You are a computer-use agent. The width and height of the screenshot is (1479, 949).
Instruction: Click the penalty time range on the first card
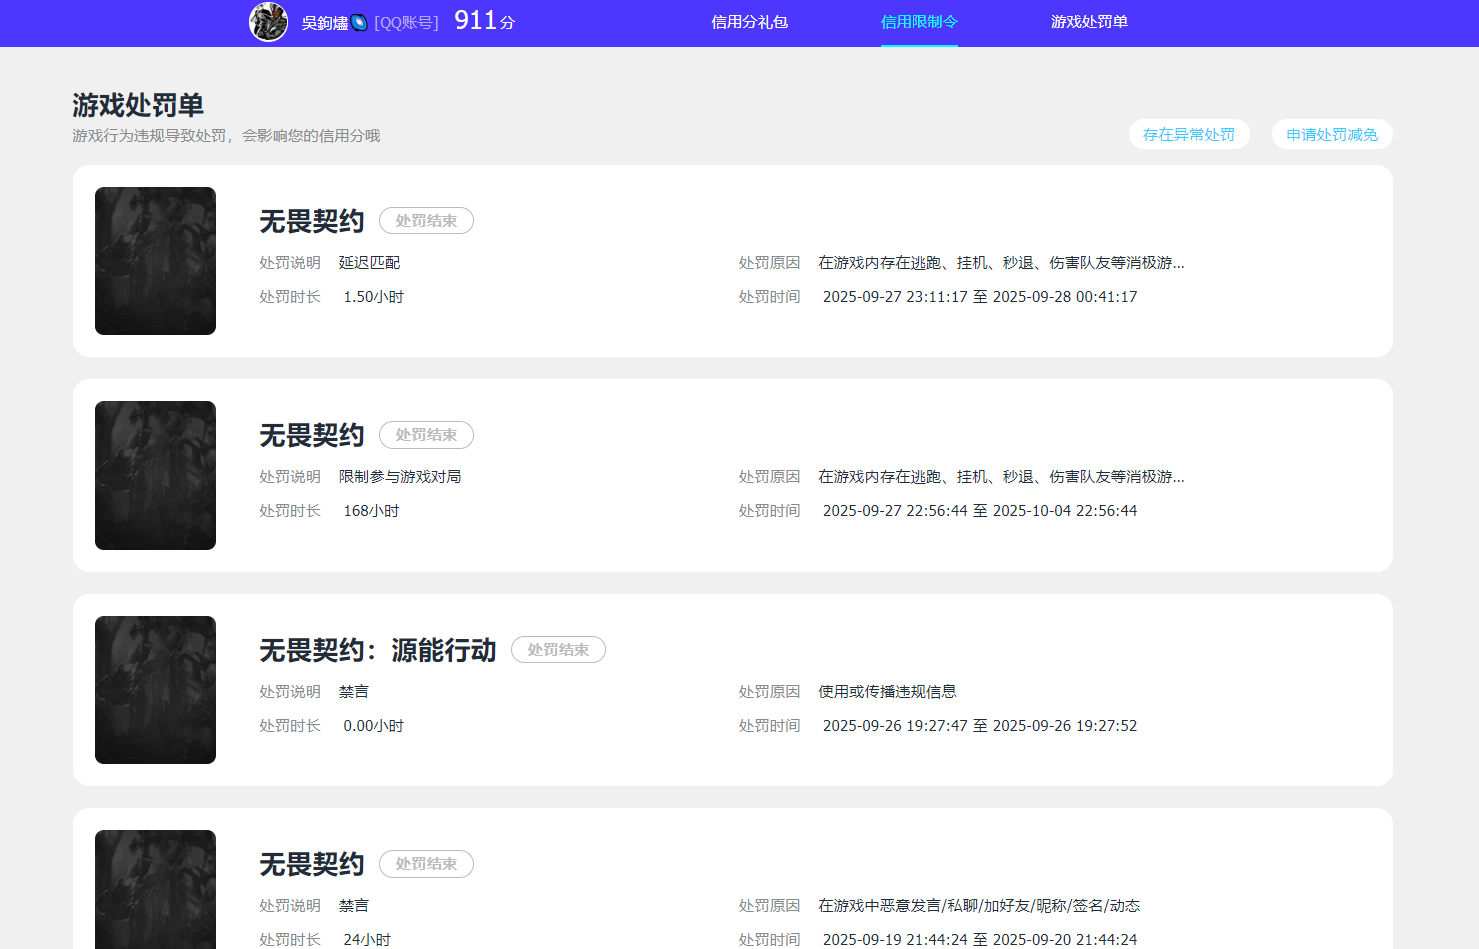[980, 296]
